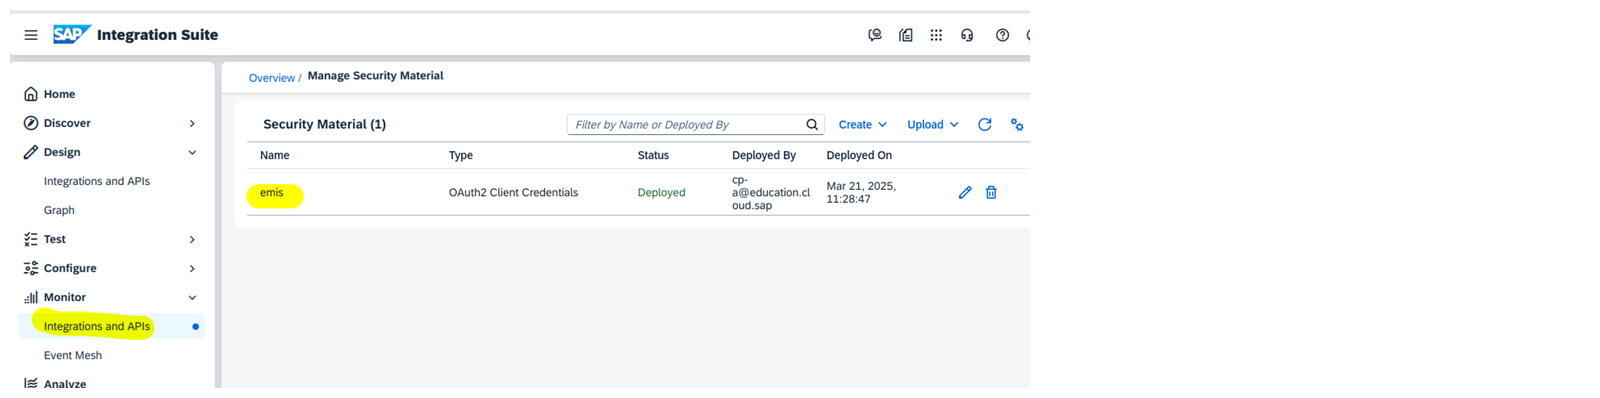Viewport: 1600px width, 398px height.
Task: Expand the Discover section
Action: tap(192, 123)
